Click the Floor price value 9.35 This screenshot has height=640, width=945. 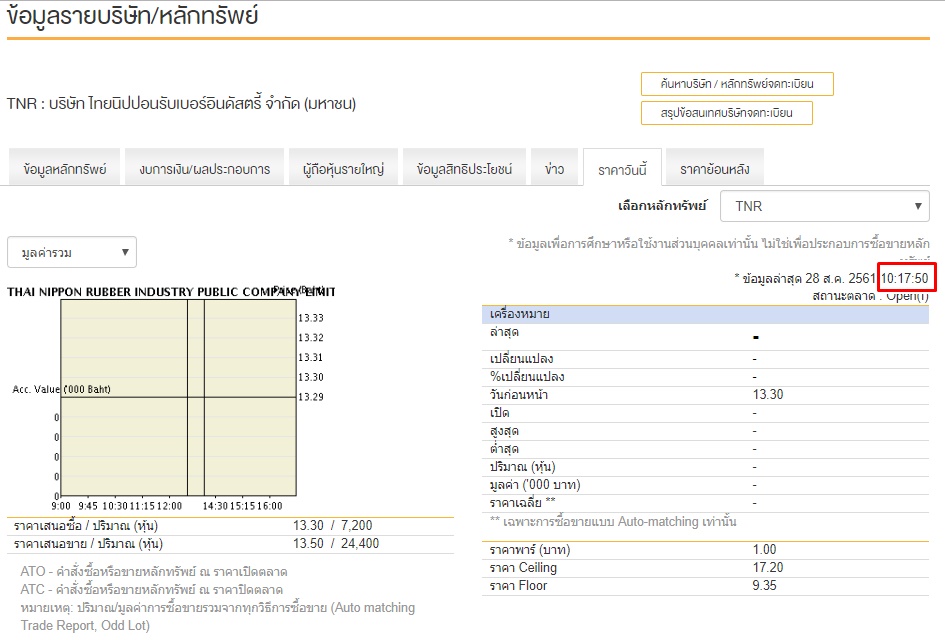click(764, 586)
